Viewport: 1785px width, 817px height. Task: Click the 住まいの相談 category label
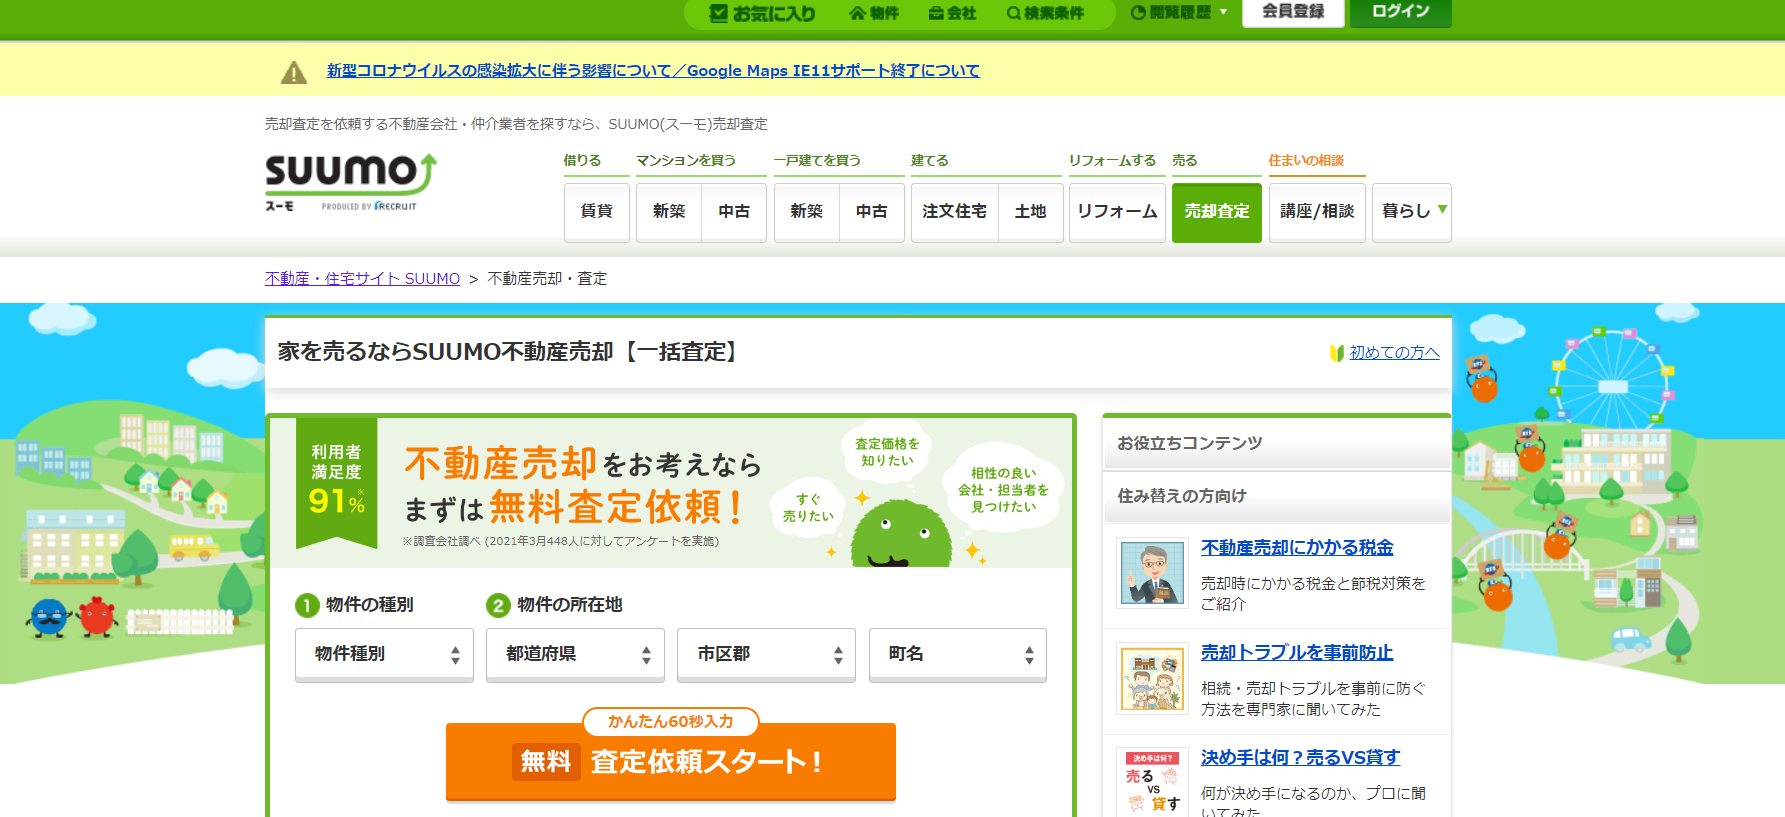point(1306,161)
